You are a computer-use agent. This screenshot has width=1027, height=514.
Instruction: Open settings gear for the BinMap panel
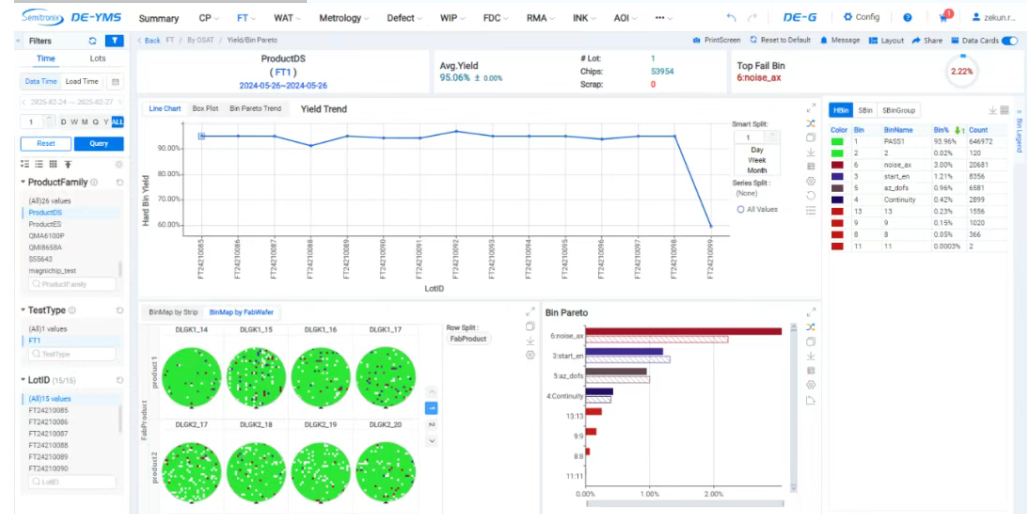point(531,355)
